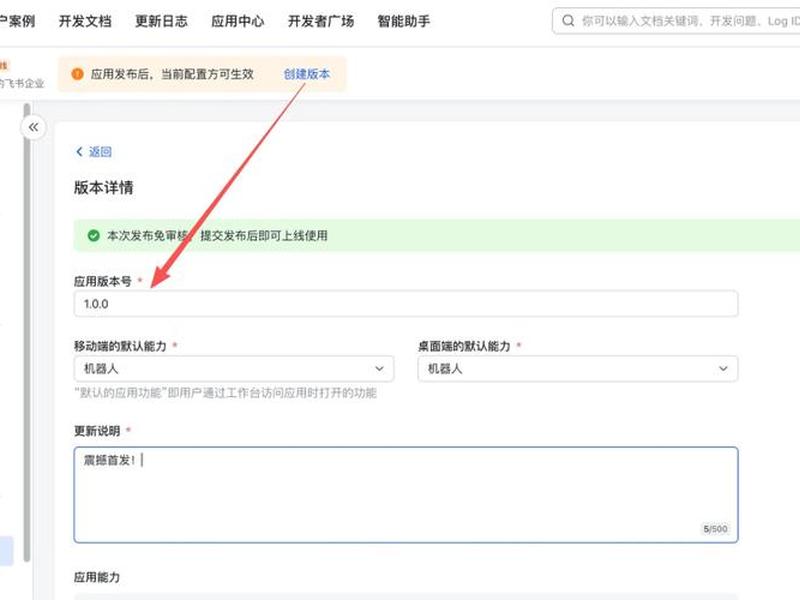Click the 本次发布免审核 notice text
This screenshot has width=800, height=600.
click(x=217, y=235)
